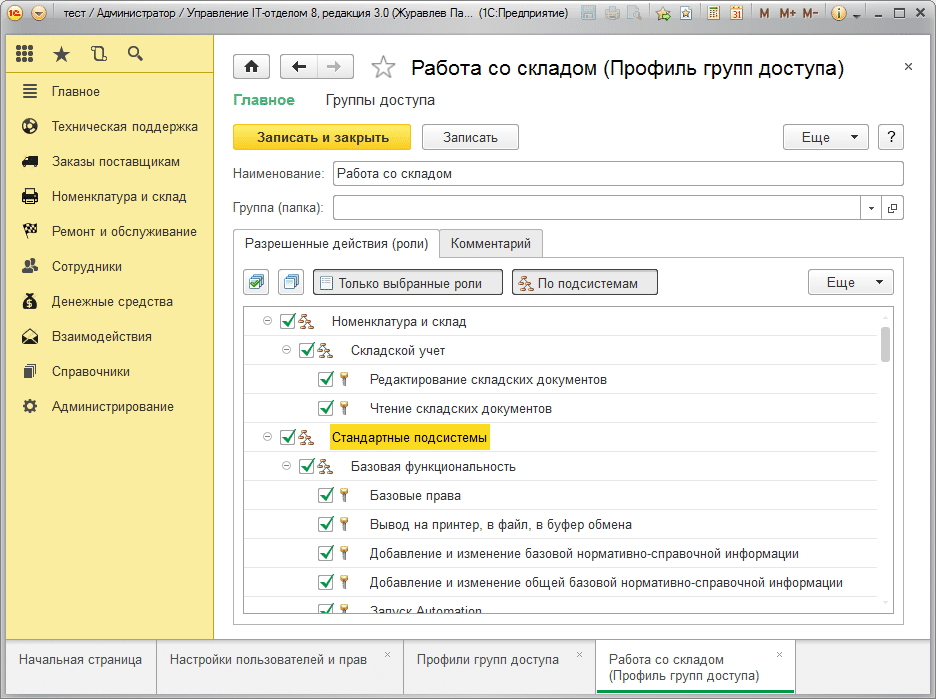
Task: Toggle checkbox for Складской учет
Action: (307, 350)
